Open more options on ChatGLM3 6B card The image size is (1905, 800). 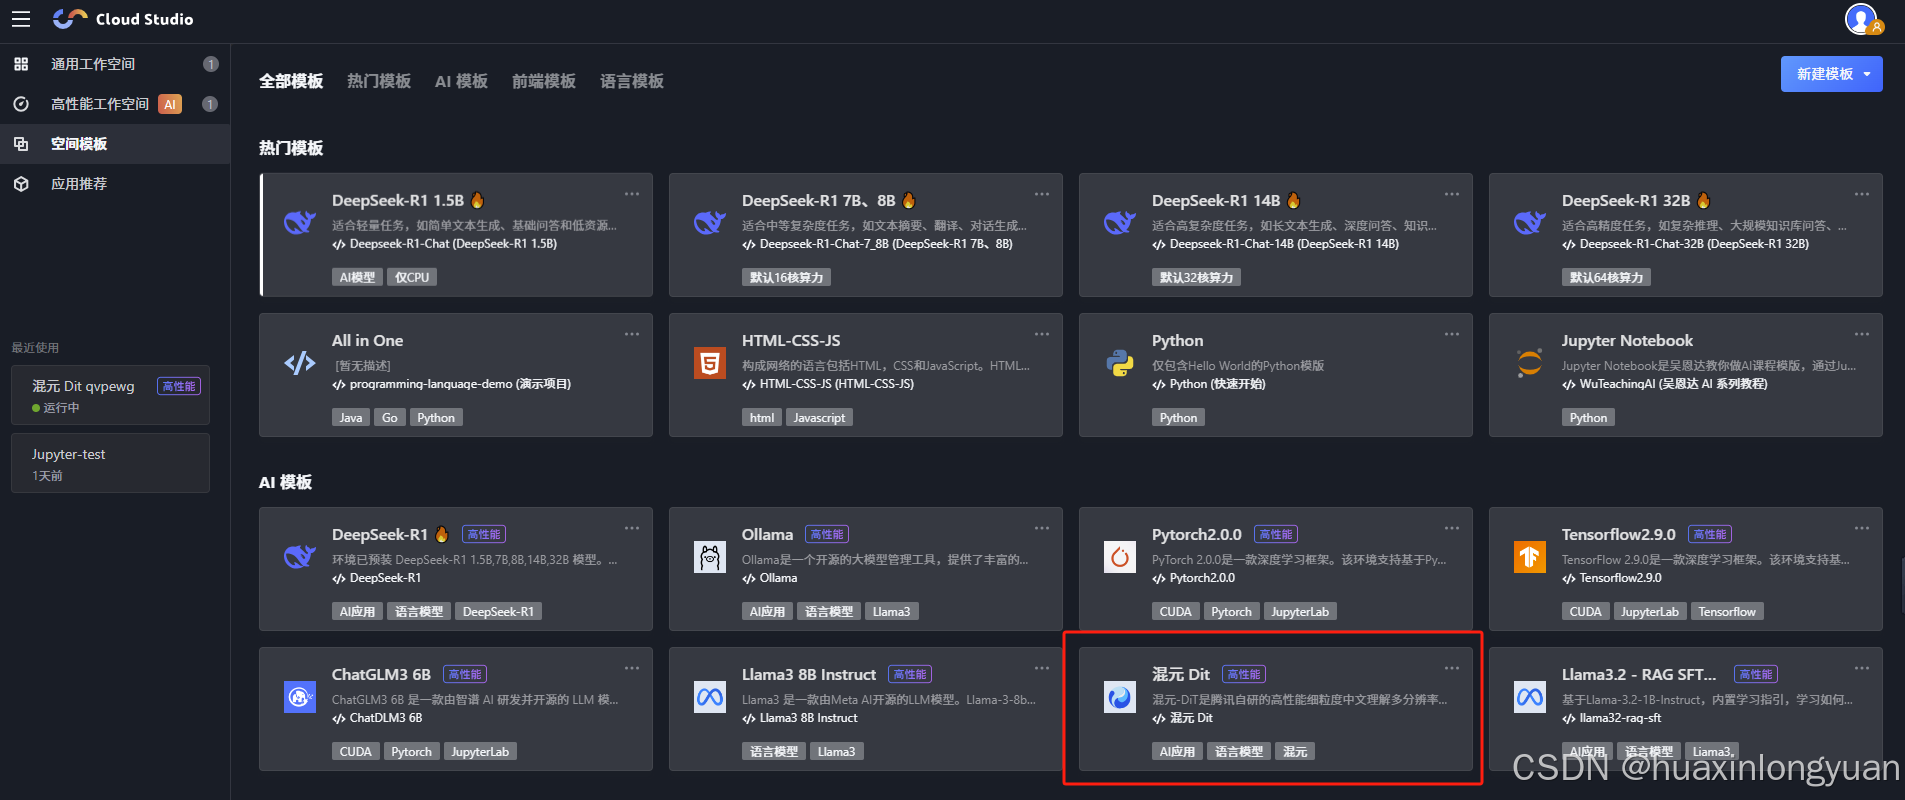632,668
